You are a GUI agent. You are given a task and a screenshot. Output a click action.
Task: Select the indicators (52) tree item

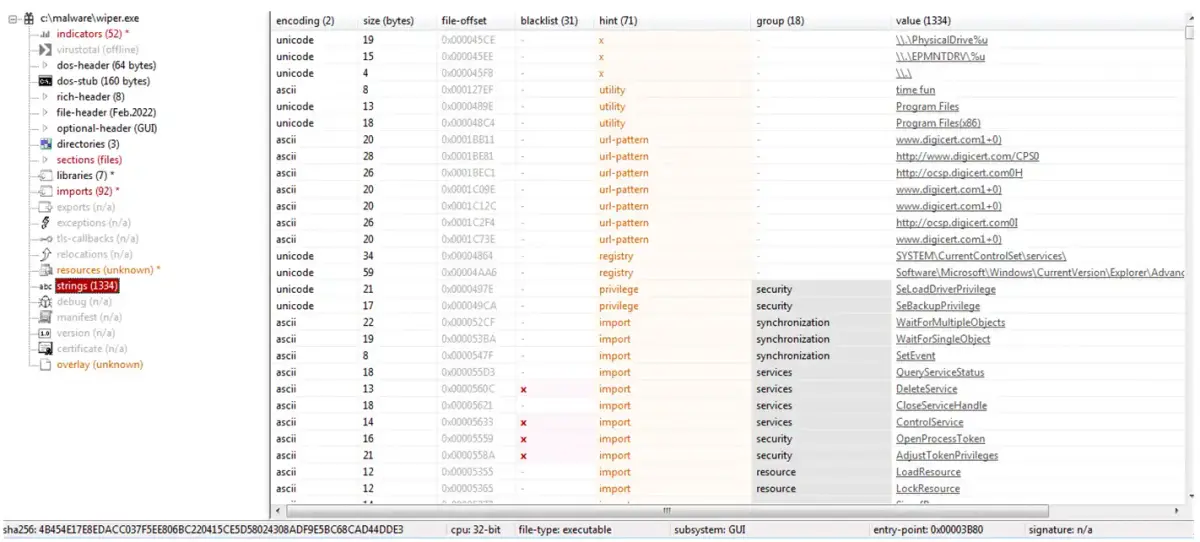coord(92,34)
